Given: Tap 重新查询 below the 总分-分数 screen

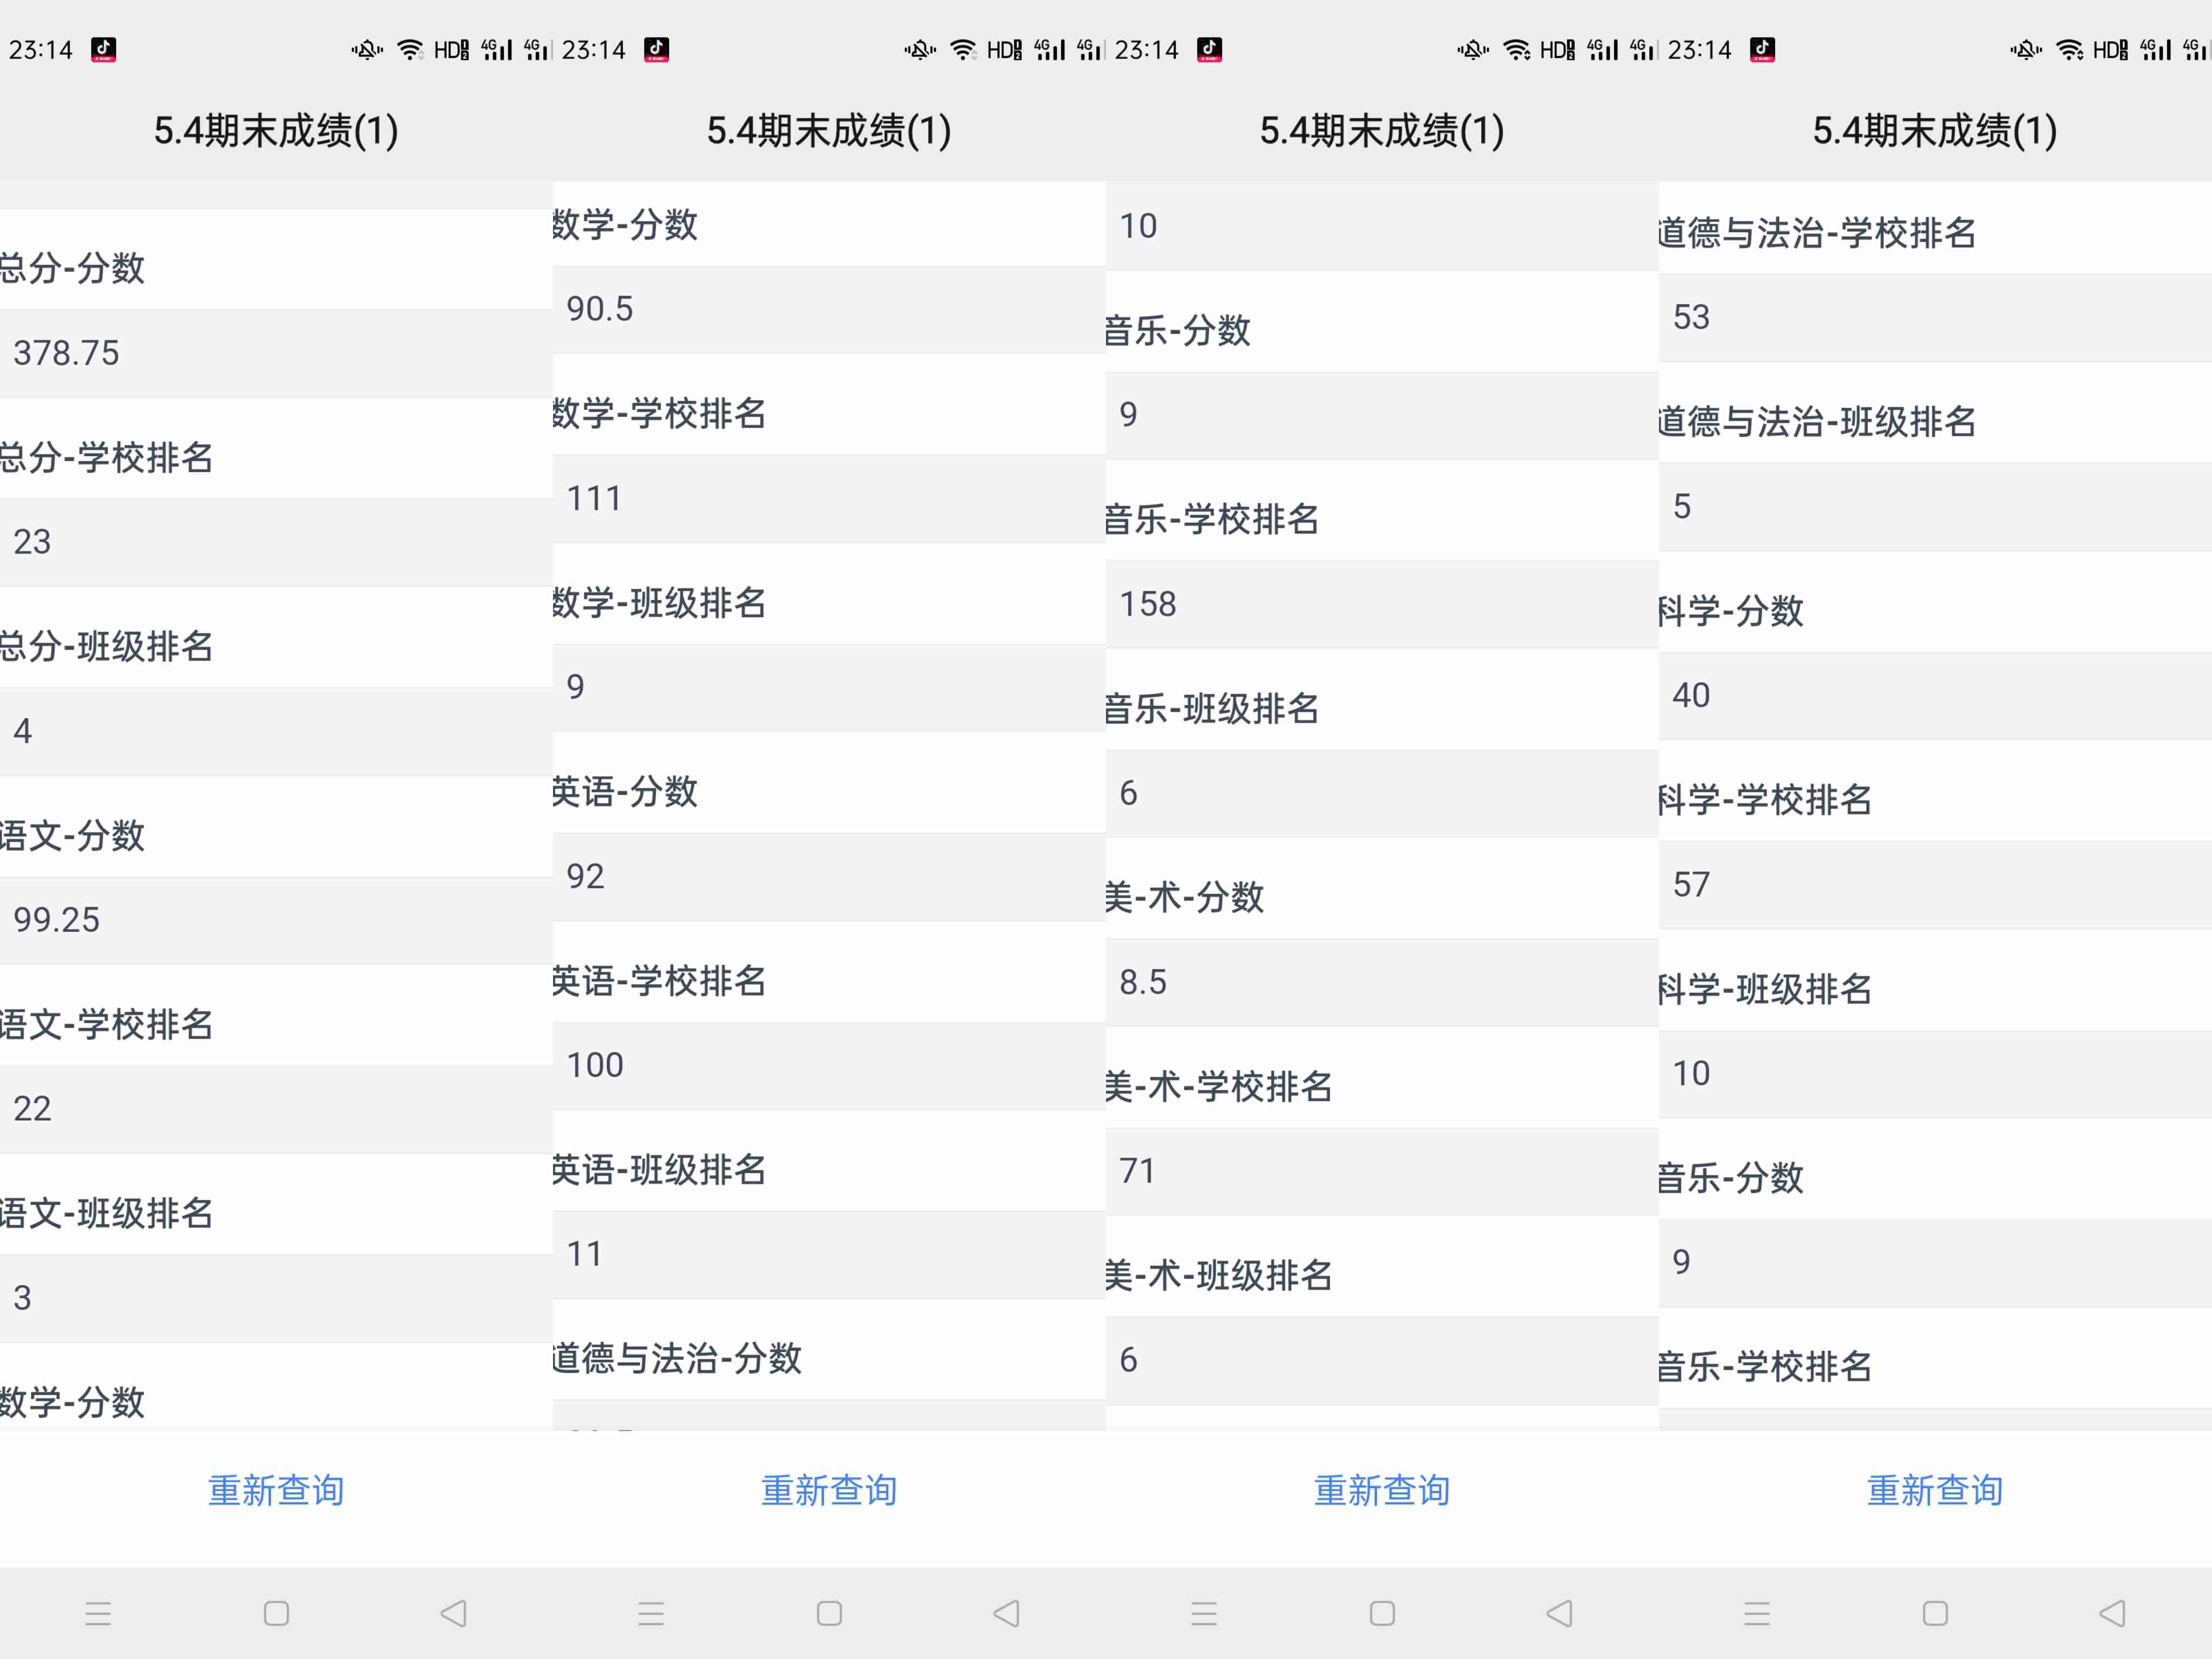Looking at the screenshot, I should click(x=276, y=1490).
